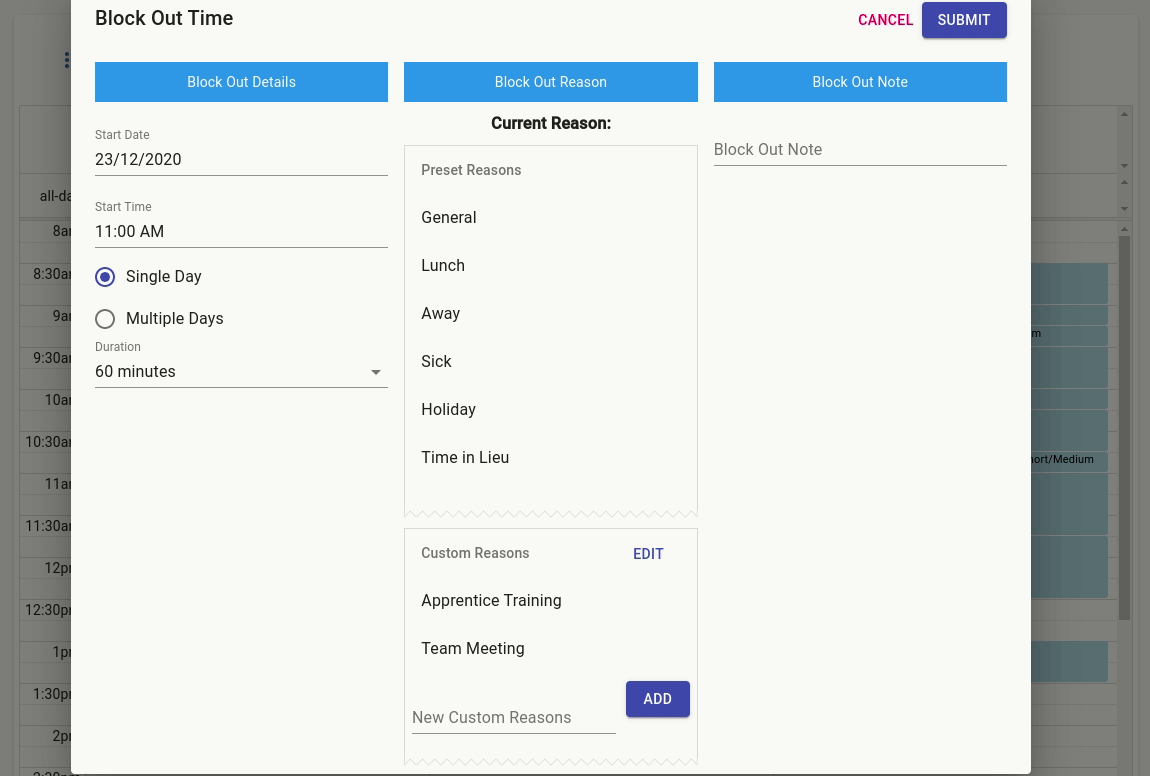Click the Start Date field showing 23/12/2020
The height and width of the screenshot is (776, 1150).
241,159
